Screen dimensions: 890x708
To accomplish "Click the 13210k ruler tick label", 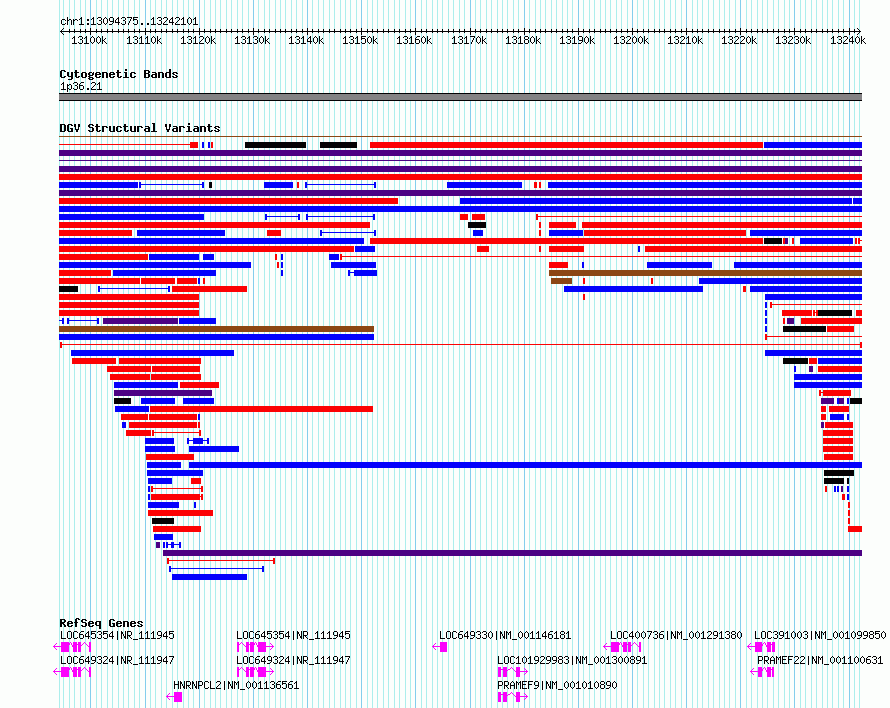I will [x=685, y=40].
